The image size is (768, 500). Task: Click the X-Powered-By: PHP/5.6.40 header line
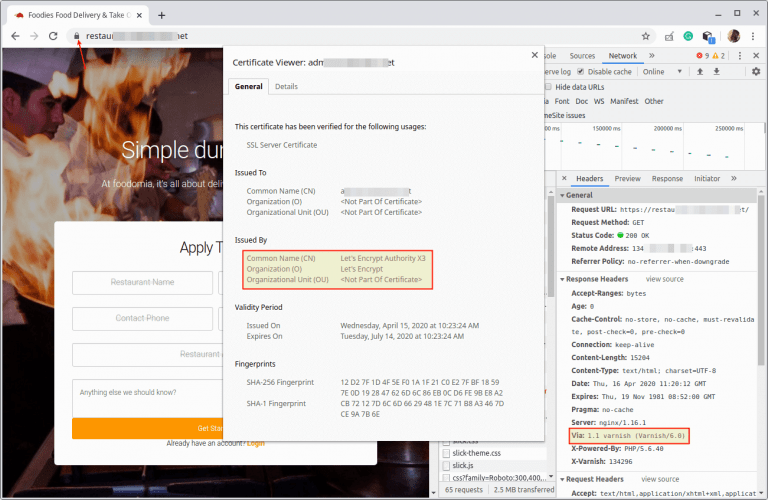pyautogui.click(x=617, y=449)
